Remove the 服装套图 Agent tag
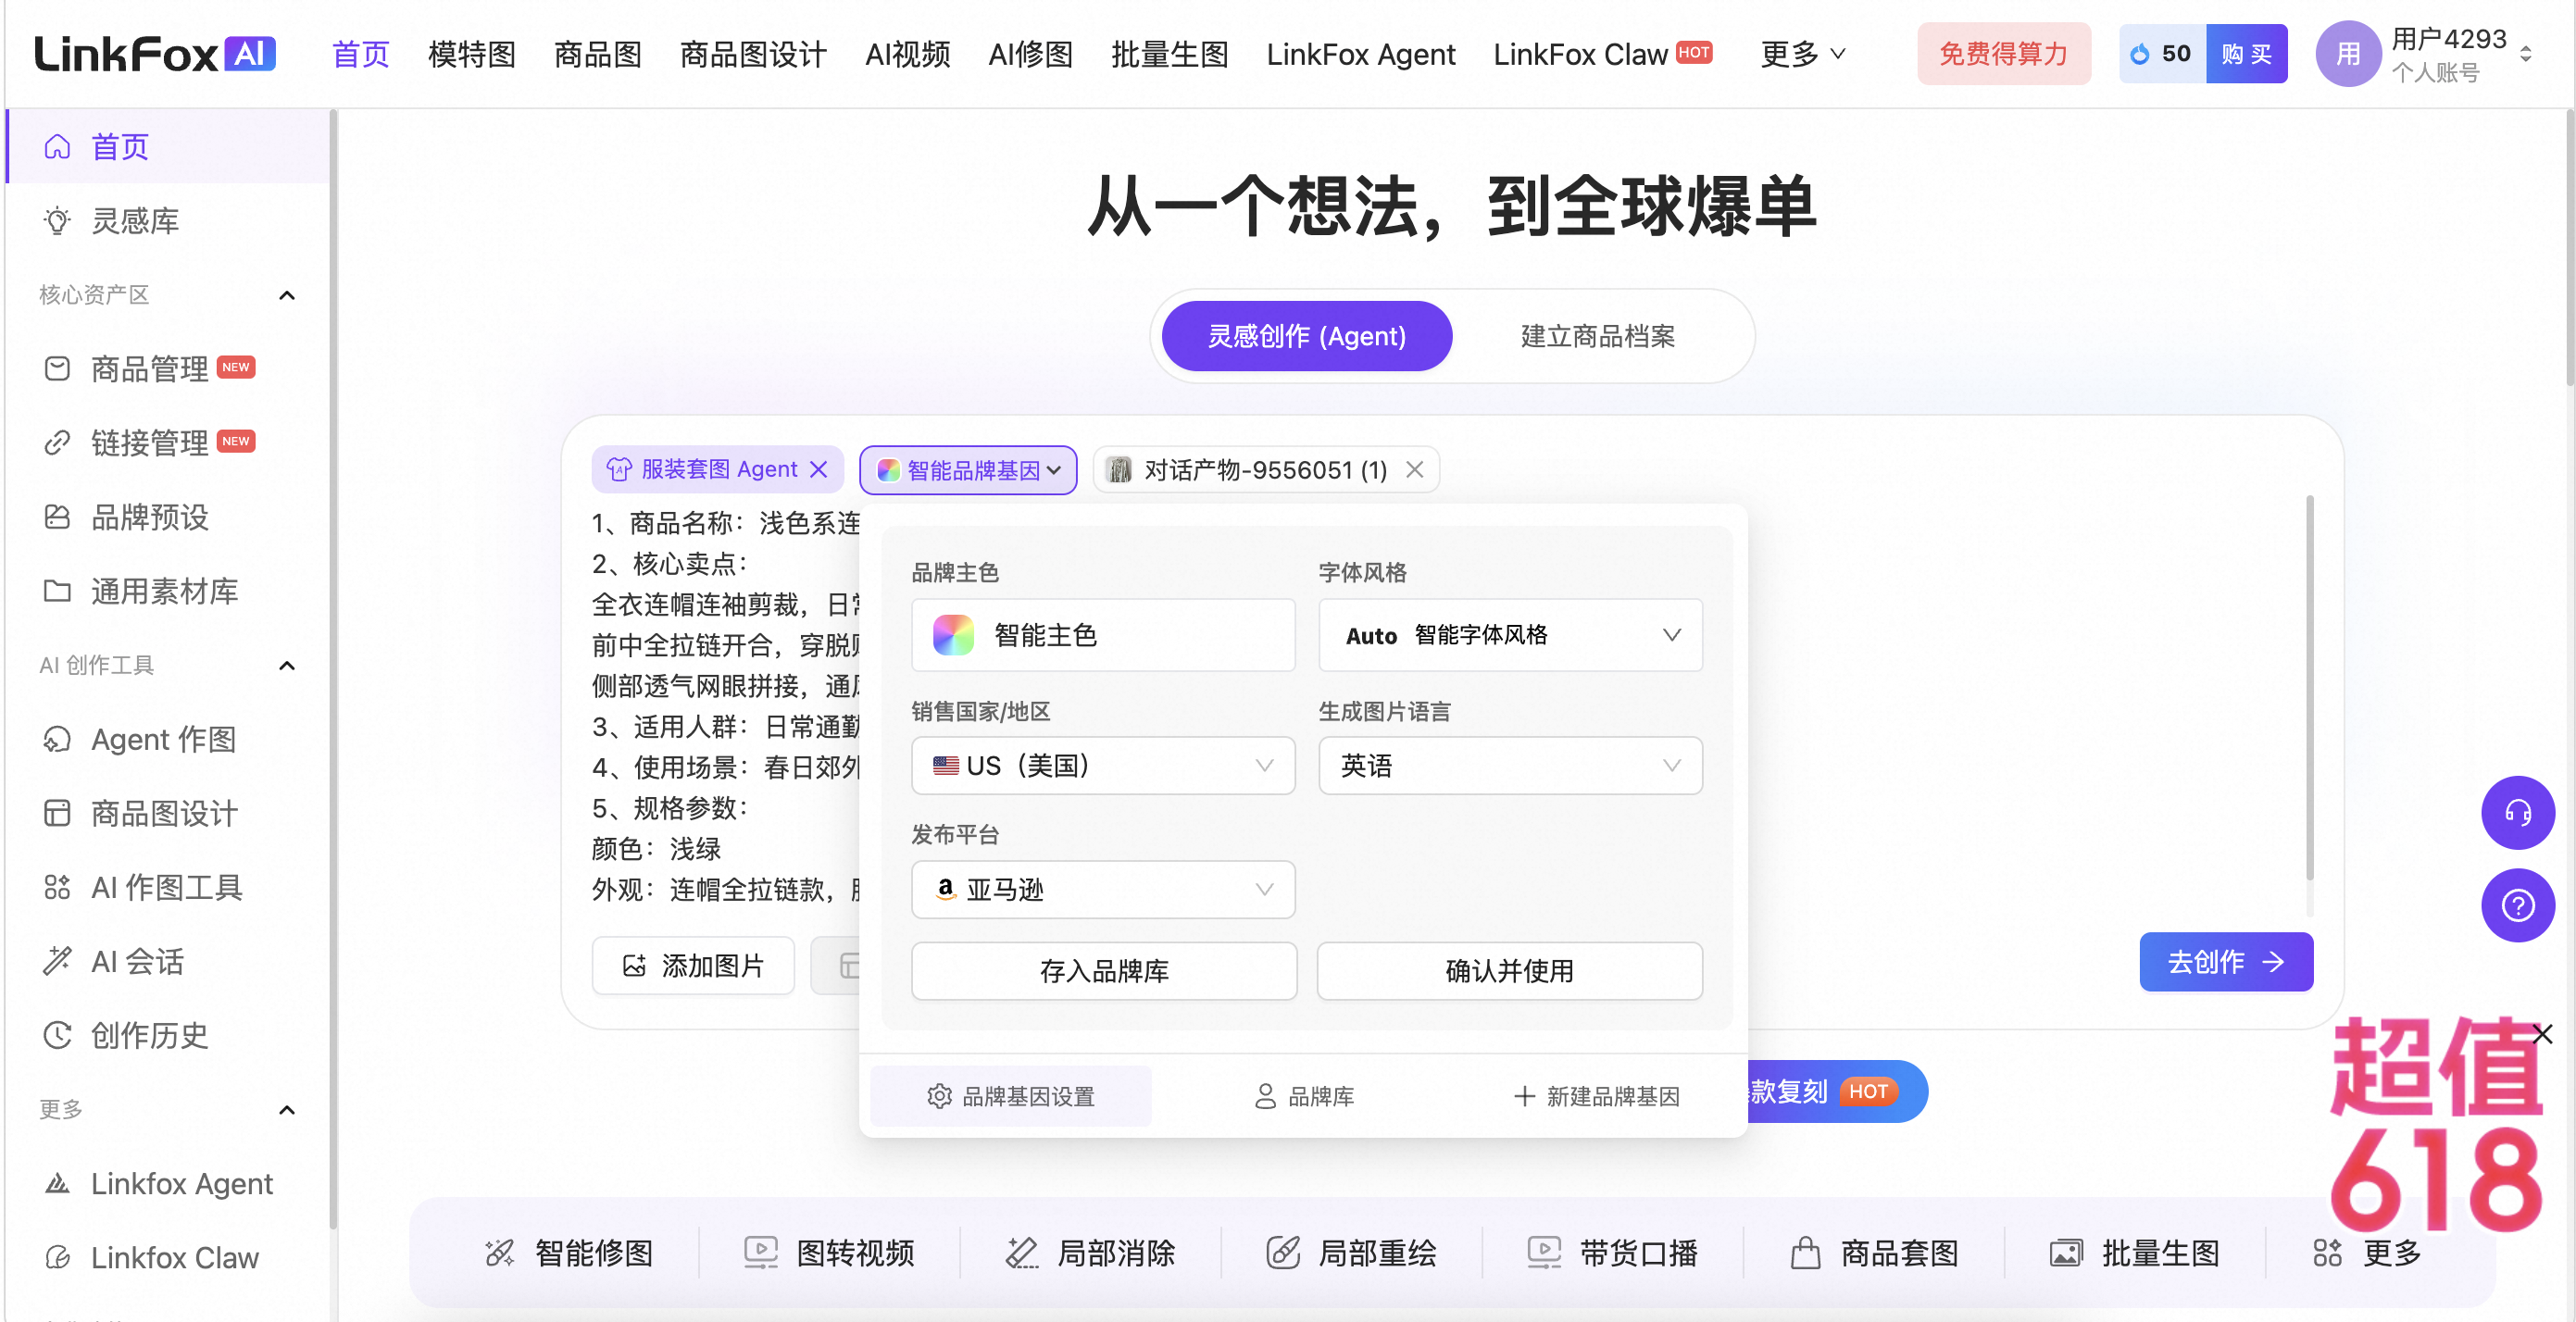2576x1322 pixels. [819, 470]
